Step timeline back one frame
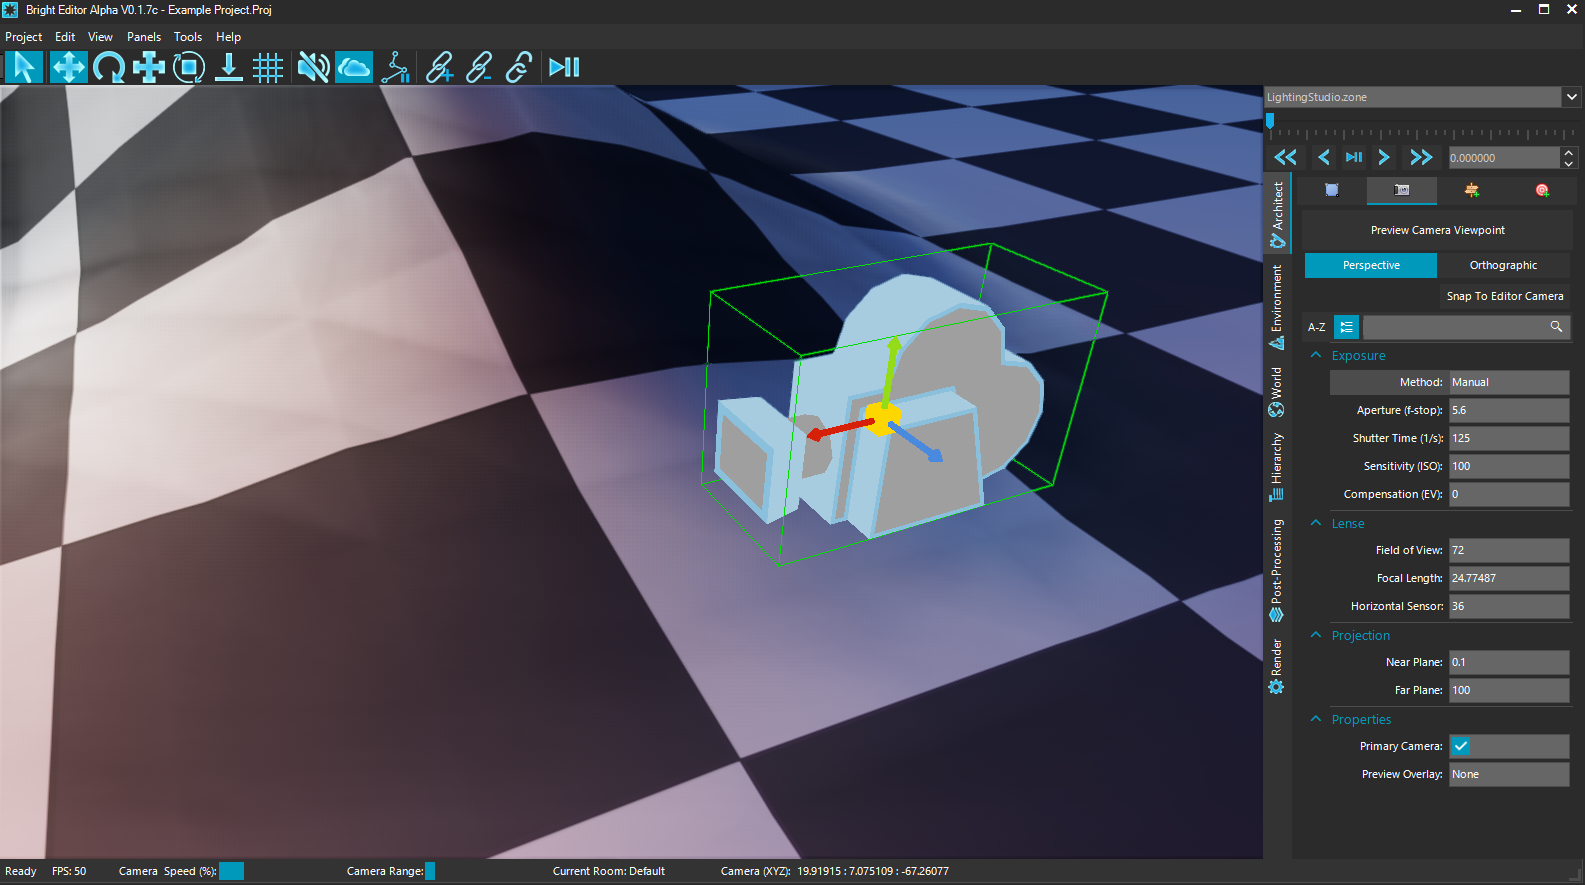The height and width of the screenshot is (885, 1585). (x=1323, y=157)
